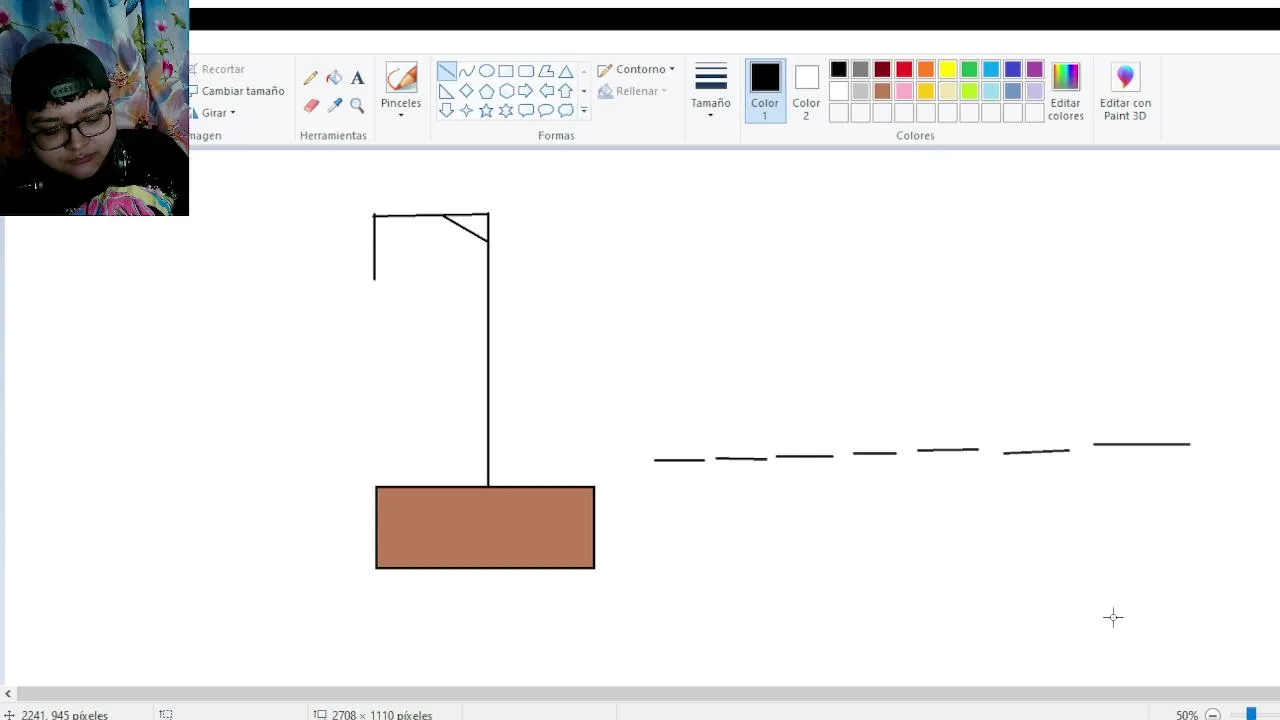The width and height of the screenshot is (1280, 720).
Task: Select the Right arrow shape
Action: click(x=526, y=91)
